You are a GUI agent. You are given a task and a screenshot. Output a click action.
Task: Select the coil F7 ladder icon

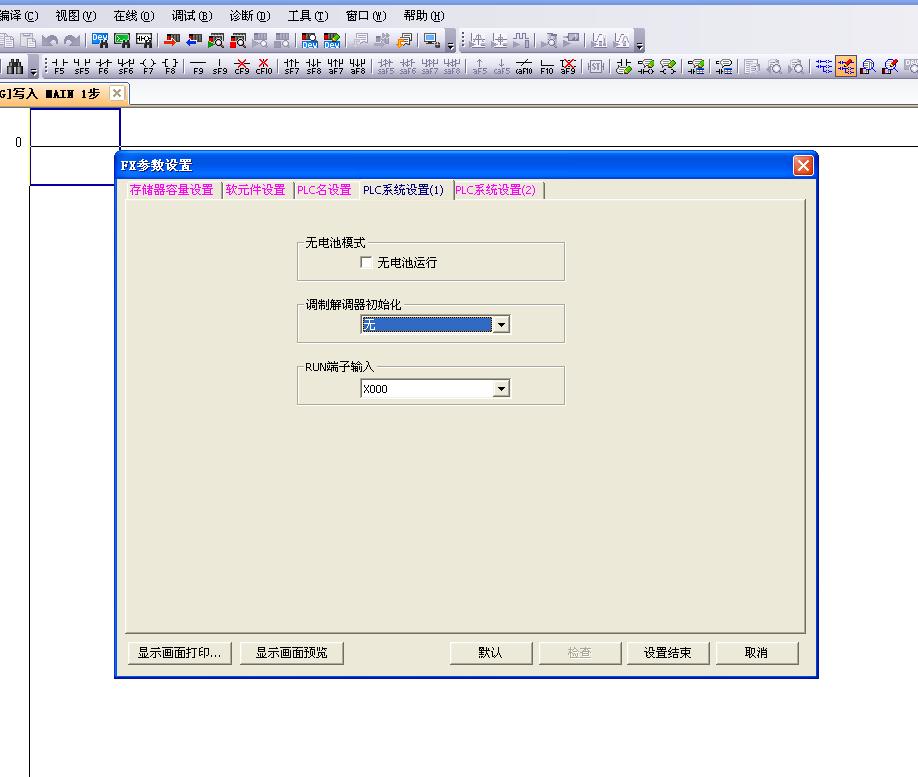148,67
